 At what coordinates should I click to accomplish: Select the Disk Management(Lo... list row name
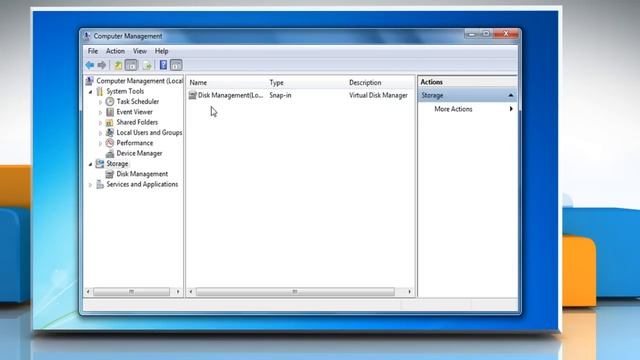pyautogui.click(x=230, y=95)
